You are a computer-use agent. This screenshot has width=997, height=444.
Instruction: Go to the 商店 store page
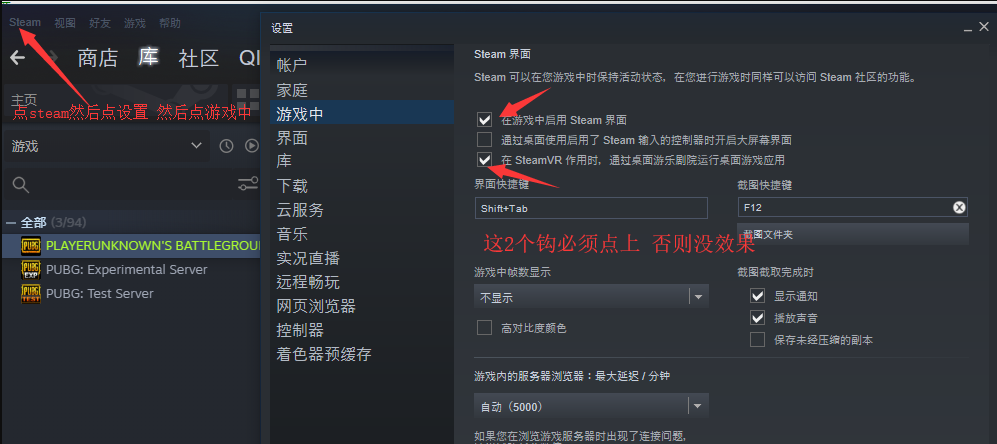coord(97,58)
